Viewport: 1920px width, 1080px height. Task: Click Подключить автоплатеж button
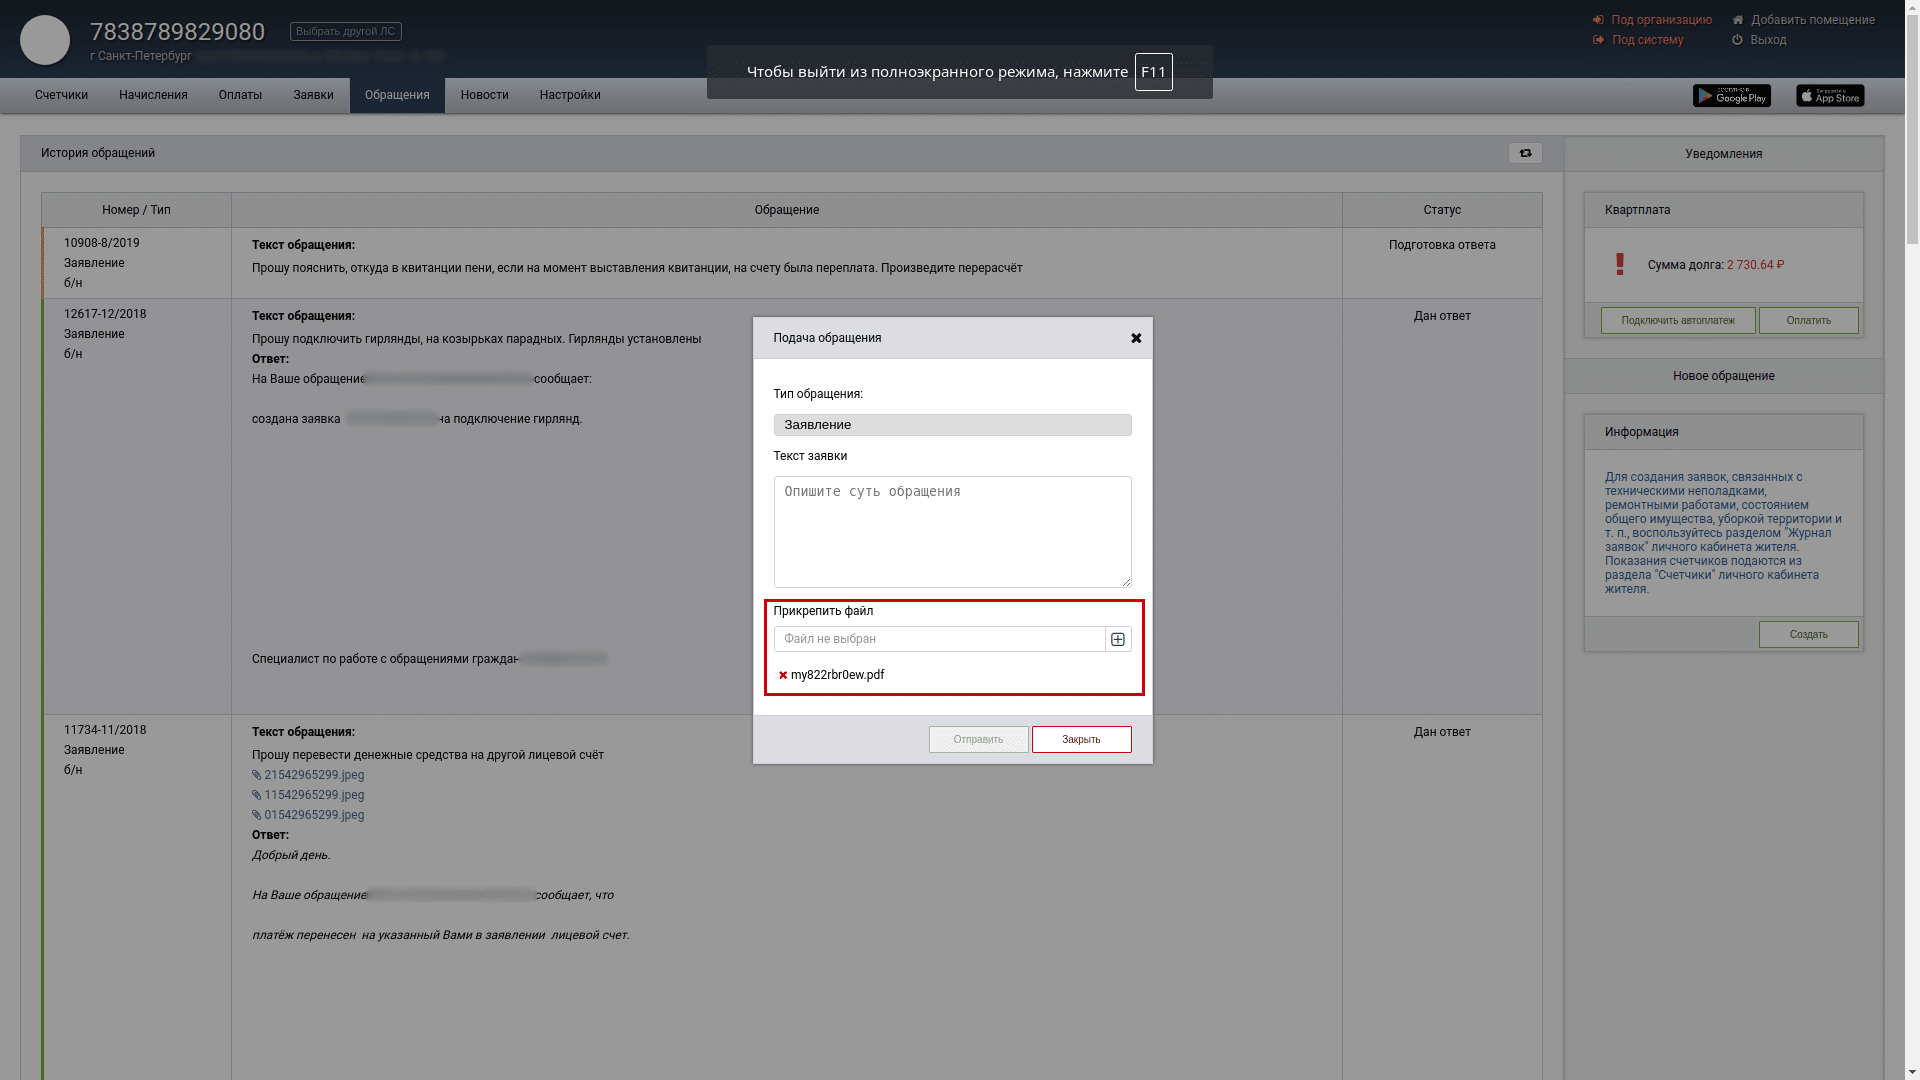1677,320
